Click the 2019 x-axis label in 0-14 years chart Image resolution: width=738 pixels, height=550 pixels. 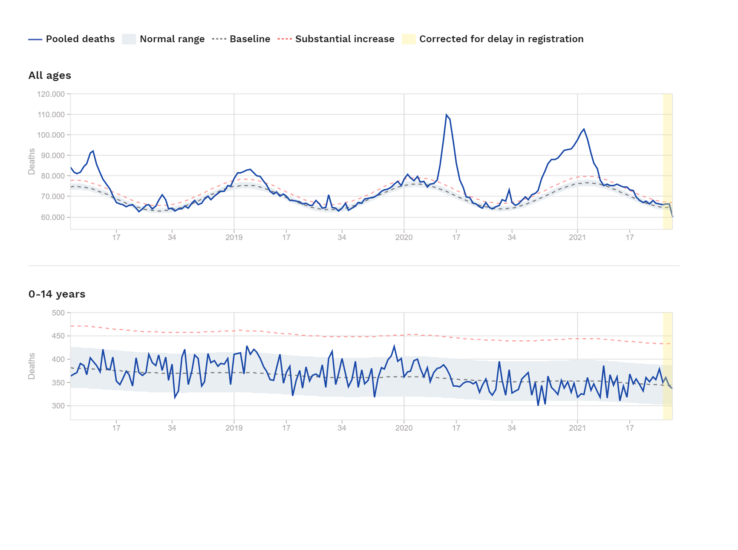click(x=234, y=427)
